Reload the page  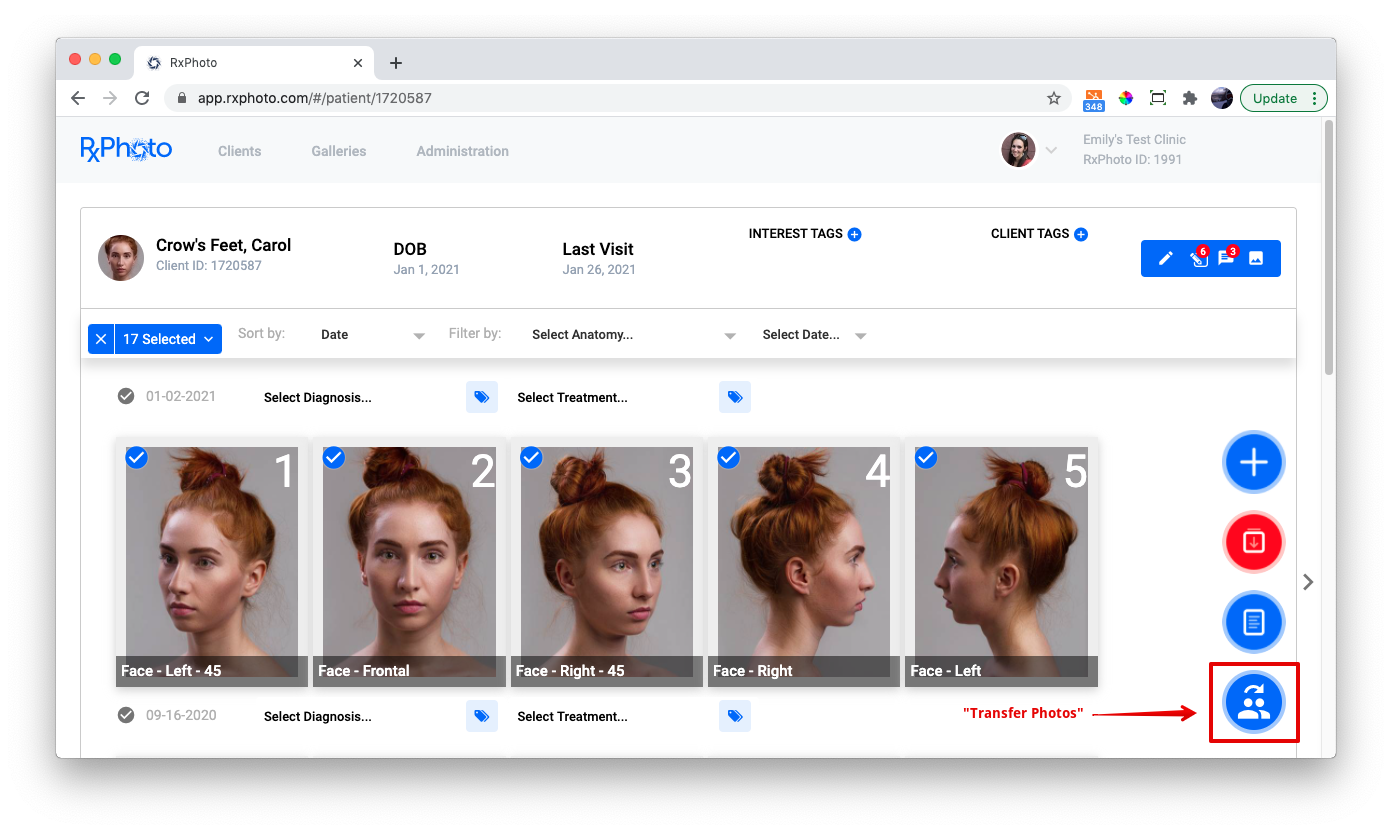[142, 98]
